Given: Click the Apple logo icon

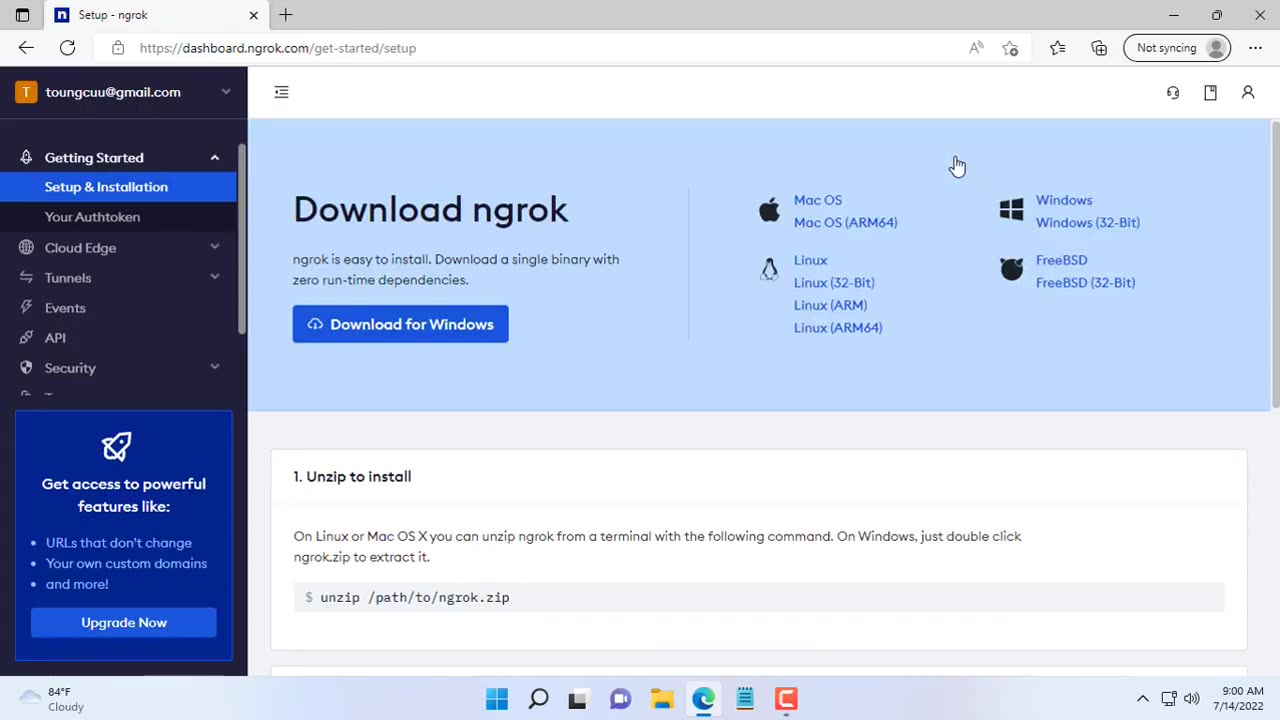Looking at the screenshot, I should coord(769,210).
